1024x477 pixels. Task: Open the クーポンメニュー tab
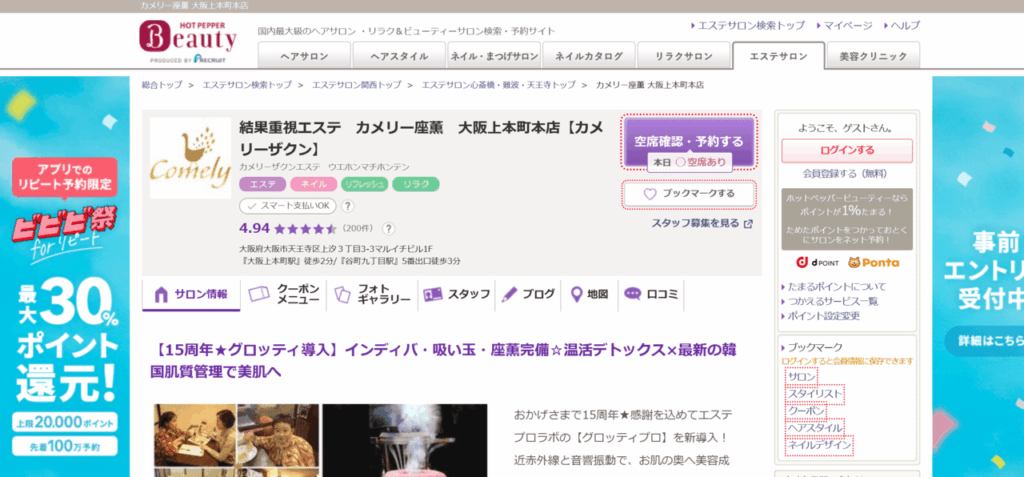click(284, 295)
